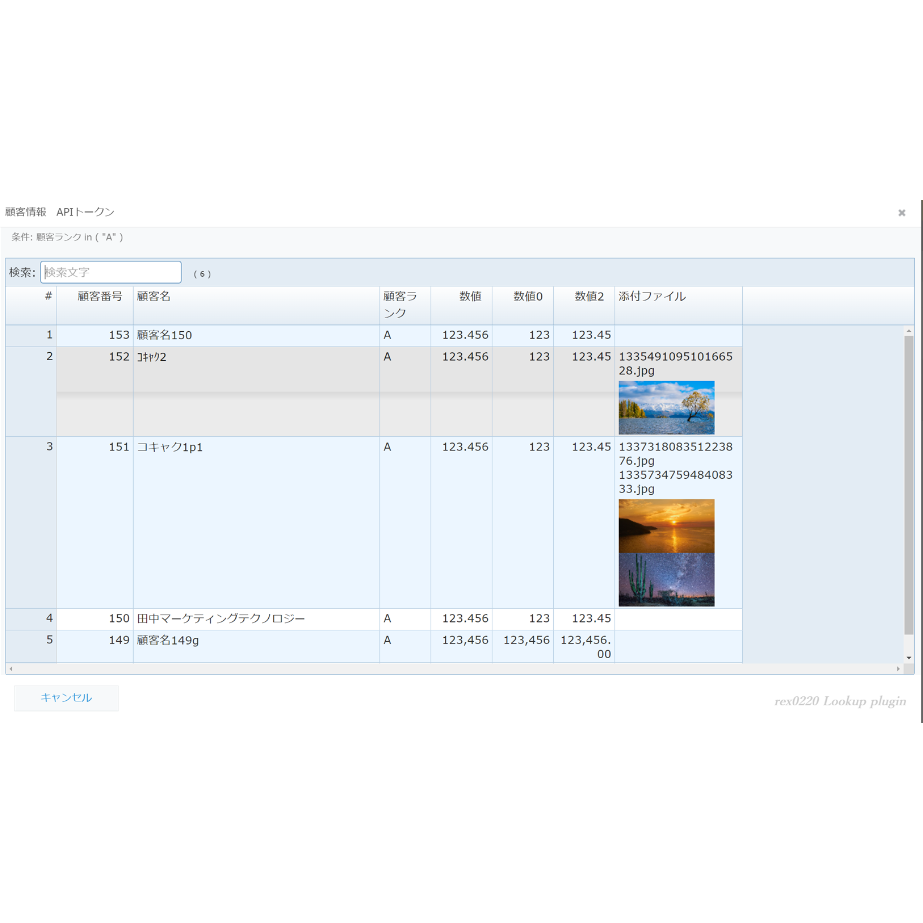Image resolution: width=923 pixels, height=923 pixels.
Task: Click the horizontal scrollbar right arrow
Action: tap(898, 669)
